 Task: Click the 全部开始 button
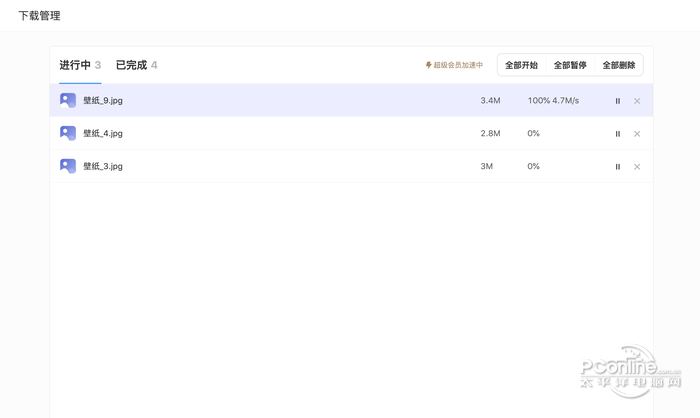pos(521,65)
